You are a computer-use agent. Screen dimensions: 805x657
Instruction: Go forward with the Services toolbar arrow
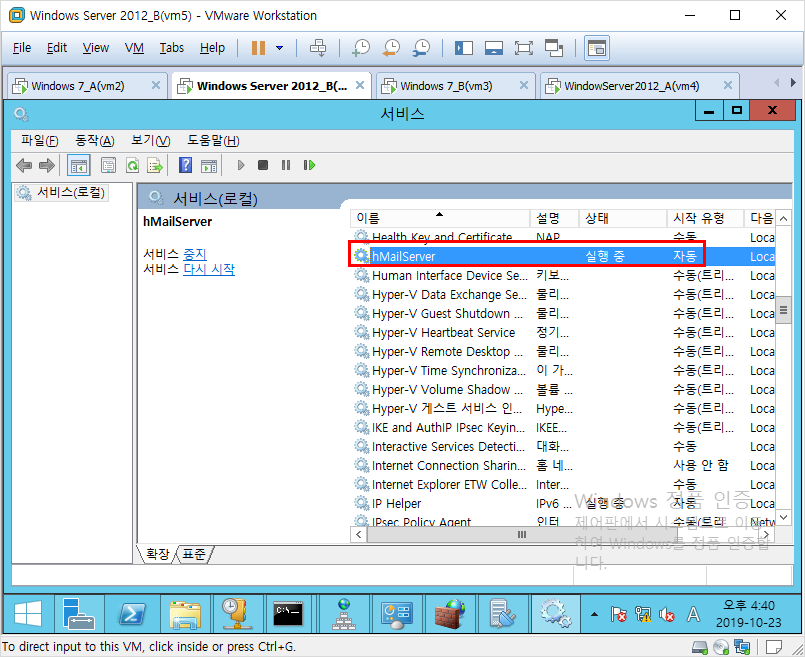coord(47,165)
